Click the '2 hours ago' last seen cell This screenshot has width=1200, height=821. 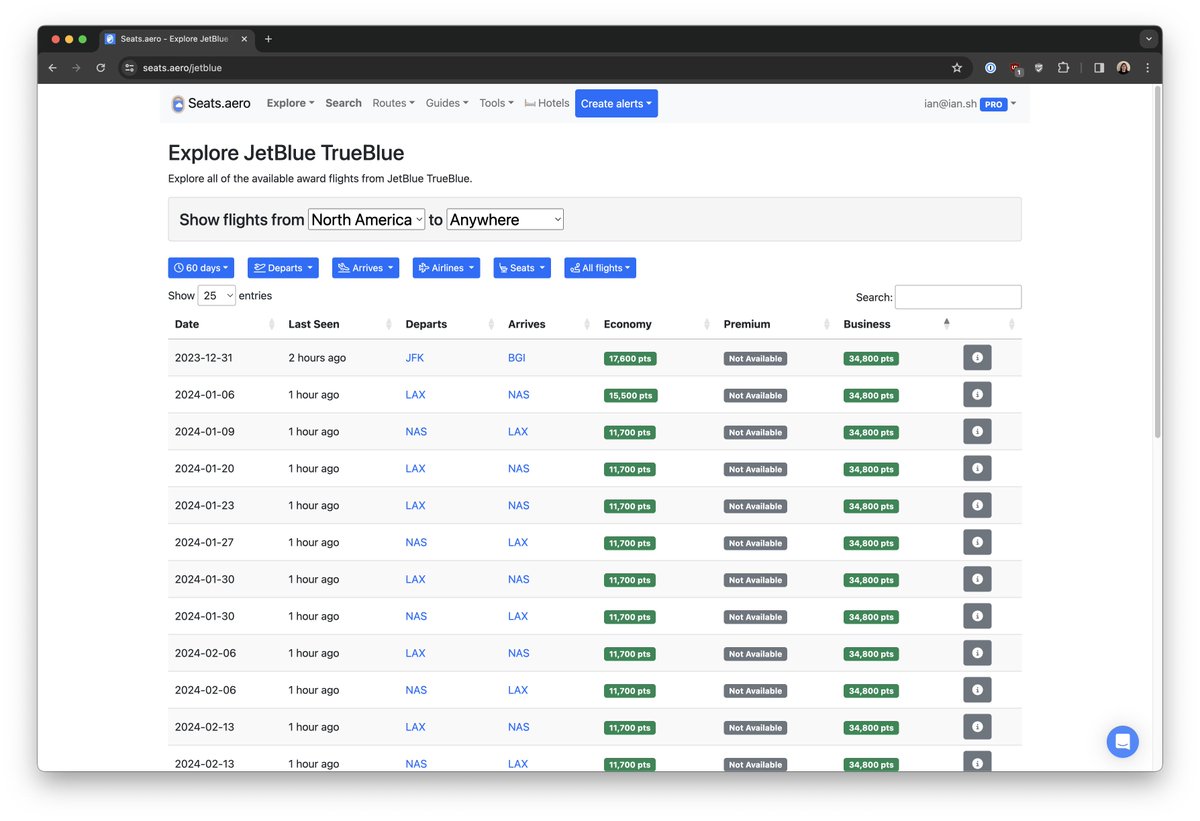click(x=317, y=358)
